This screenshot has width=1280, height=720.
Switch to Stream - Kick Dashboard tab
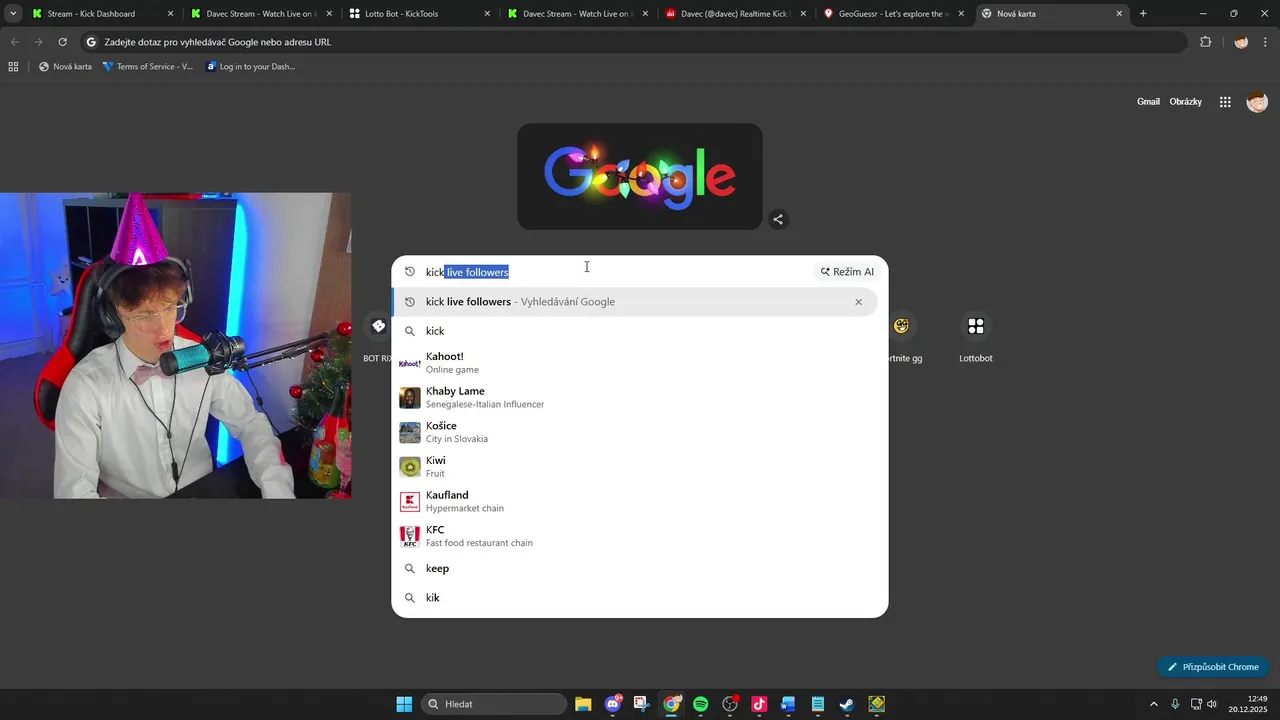tap(103, 14)
